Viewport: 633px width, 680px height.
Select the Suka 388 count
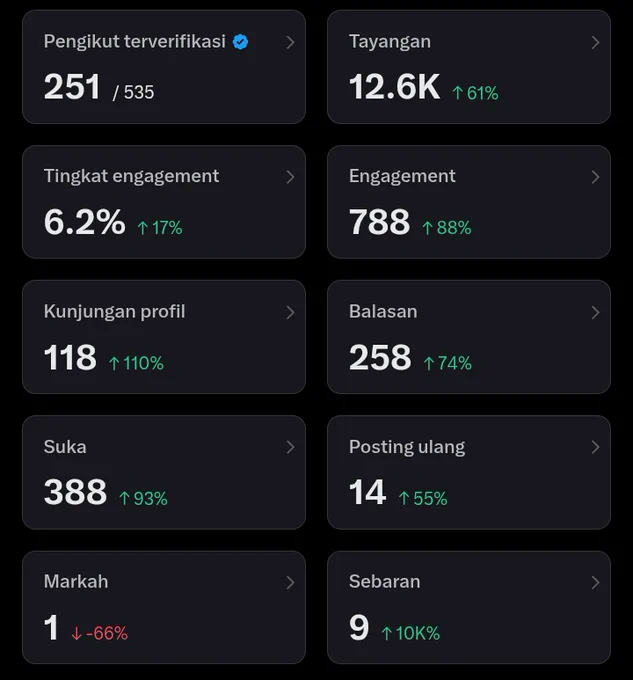click(75, 492)
